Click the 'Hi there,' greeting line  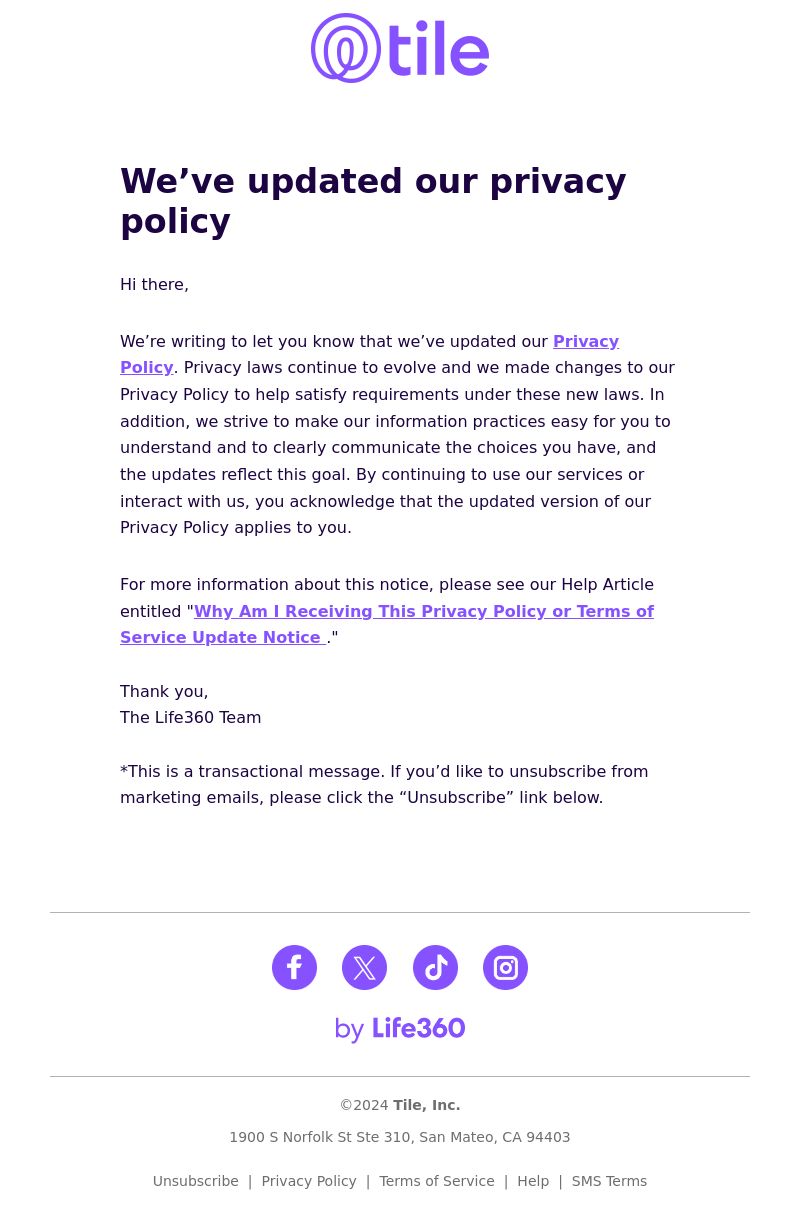(154, 285)
